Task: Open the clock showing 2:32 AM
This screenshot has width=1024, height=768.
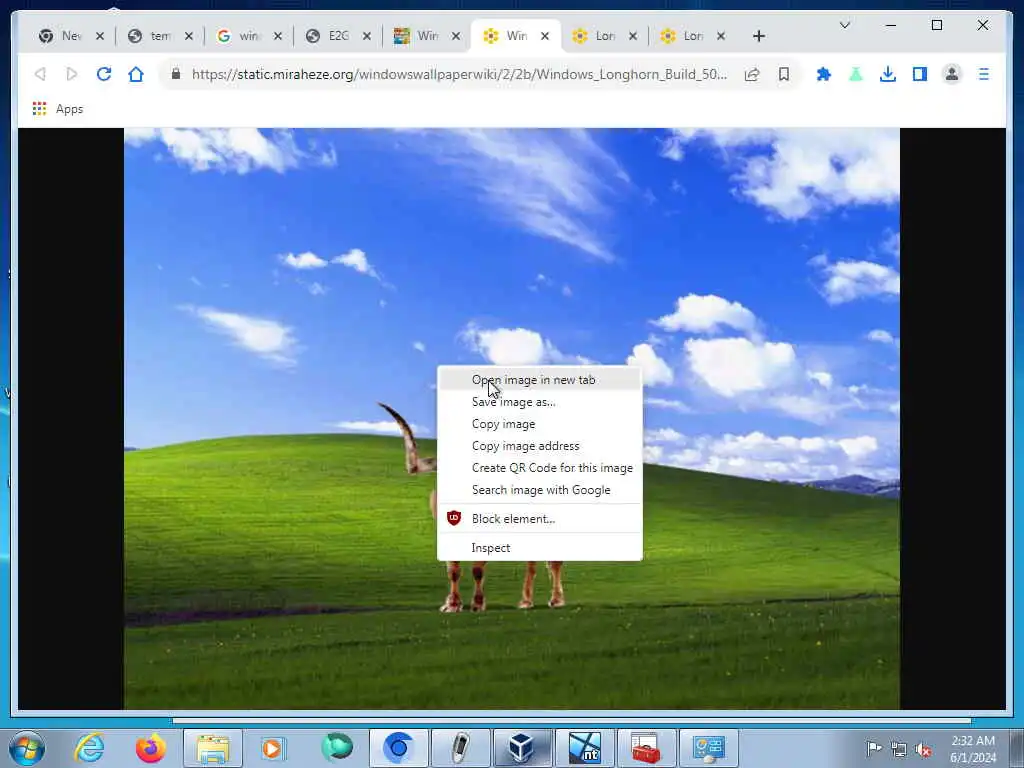Action: tap(973, 749)
